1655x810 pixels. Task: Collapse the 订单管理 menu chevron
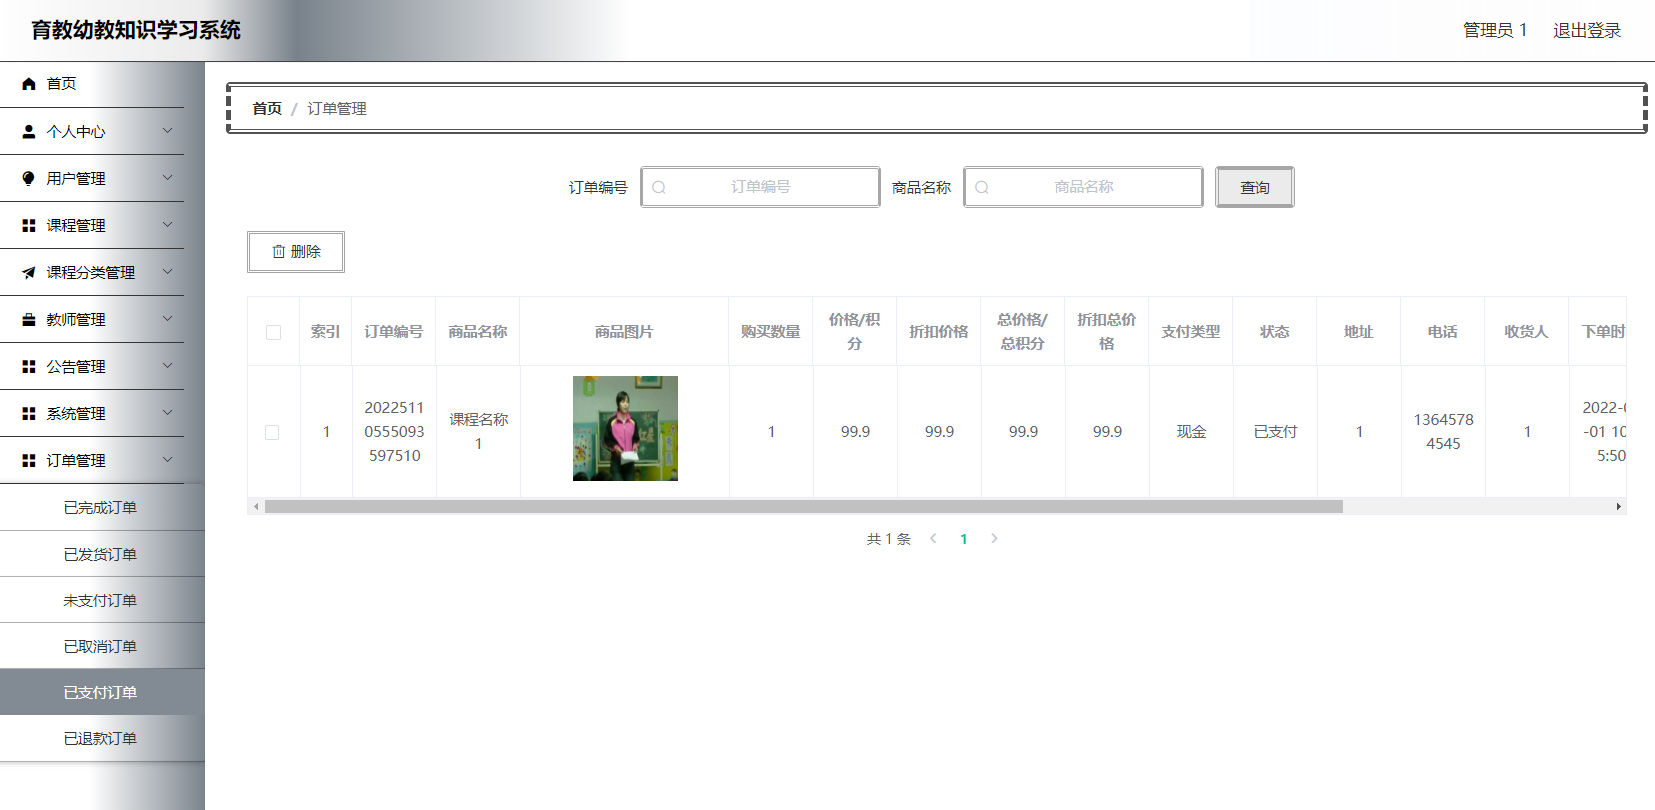168,460
